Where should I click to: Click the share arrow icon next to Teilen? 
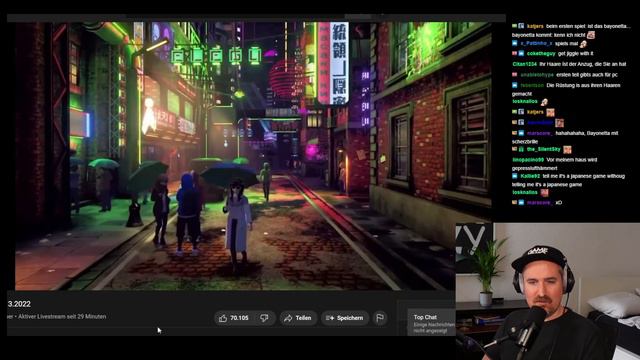pyautogui.click(x=288, y=318)
